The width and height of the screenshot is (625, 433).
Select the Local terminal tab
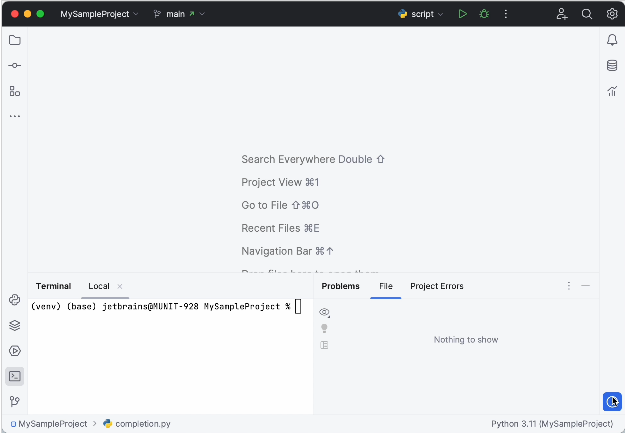[x=99, y=286]
